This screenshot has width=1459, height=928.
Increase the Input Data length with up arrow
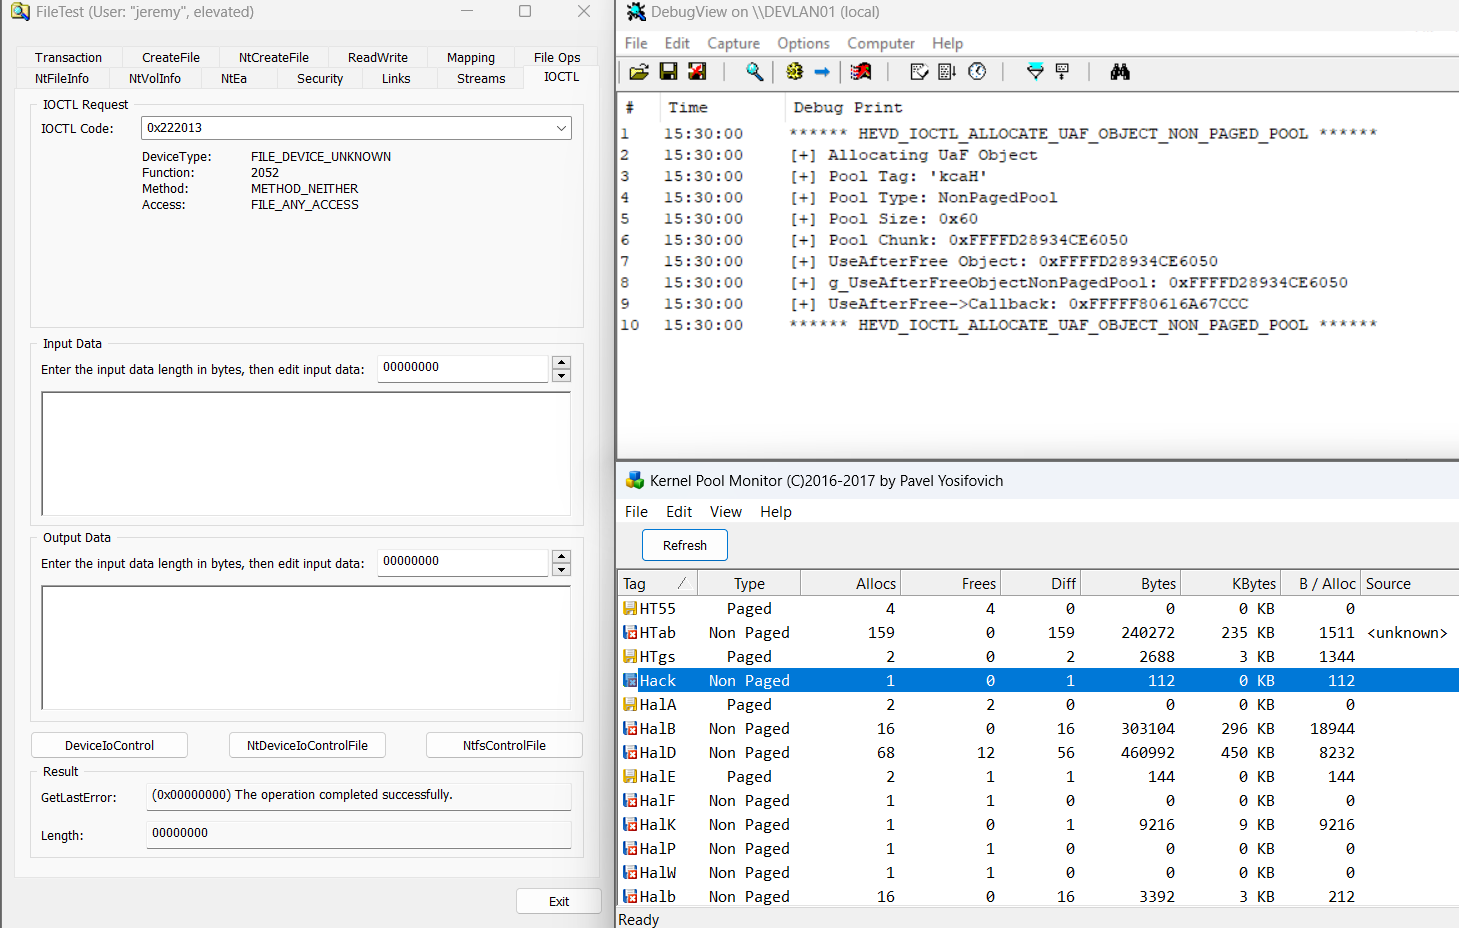point(561,362)
